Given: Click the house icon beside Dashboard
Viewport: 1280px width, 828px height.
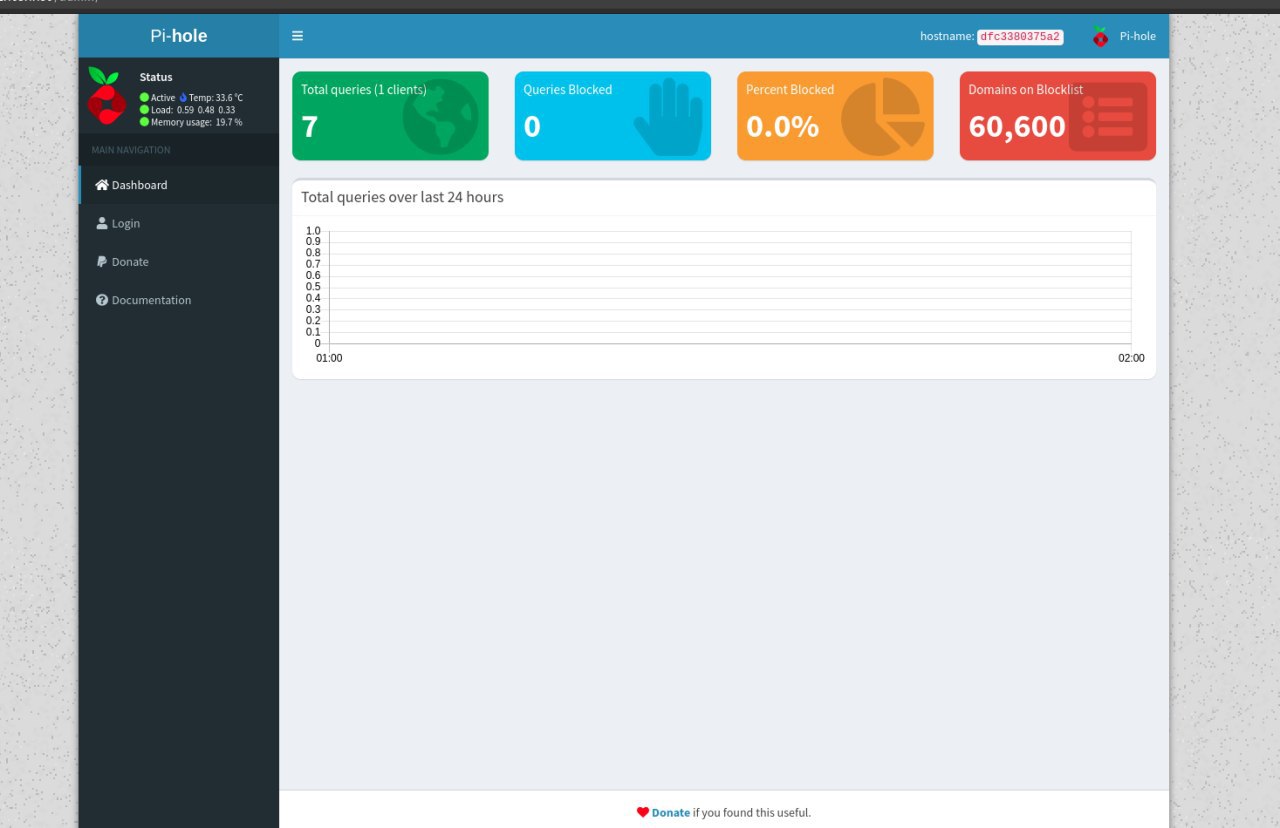Looking at the screenshot, I should tap(101, 185).
